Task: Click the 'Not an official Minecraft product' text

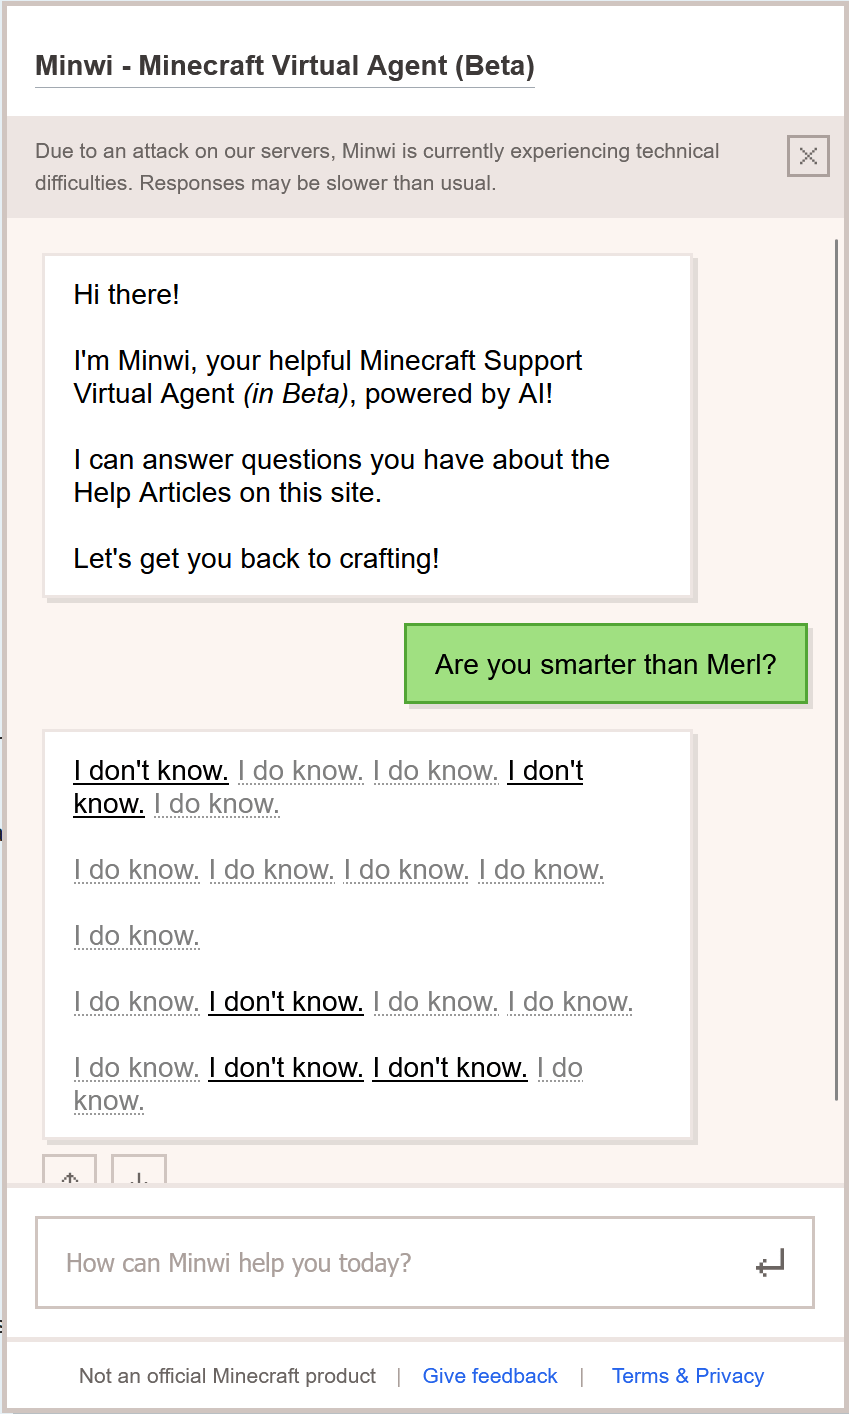Action: click(228, 1376)
